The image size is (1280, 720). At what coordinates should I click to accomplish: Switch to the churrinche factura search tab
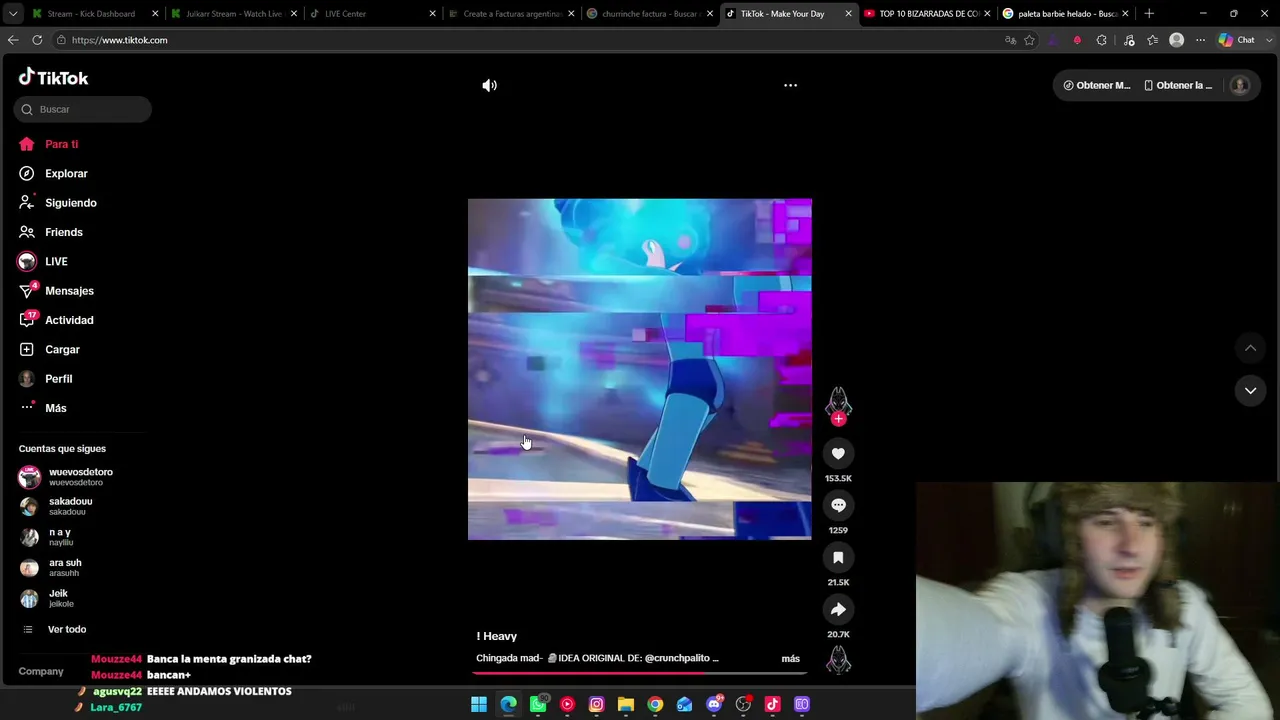tap(649, 14)
